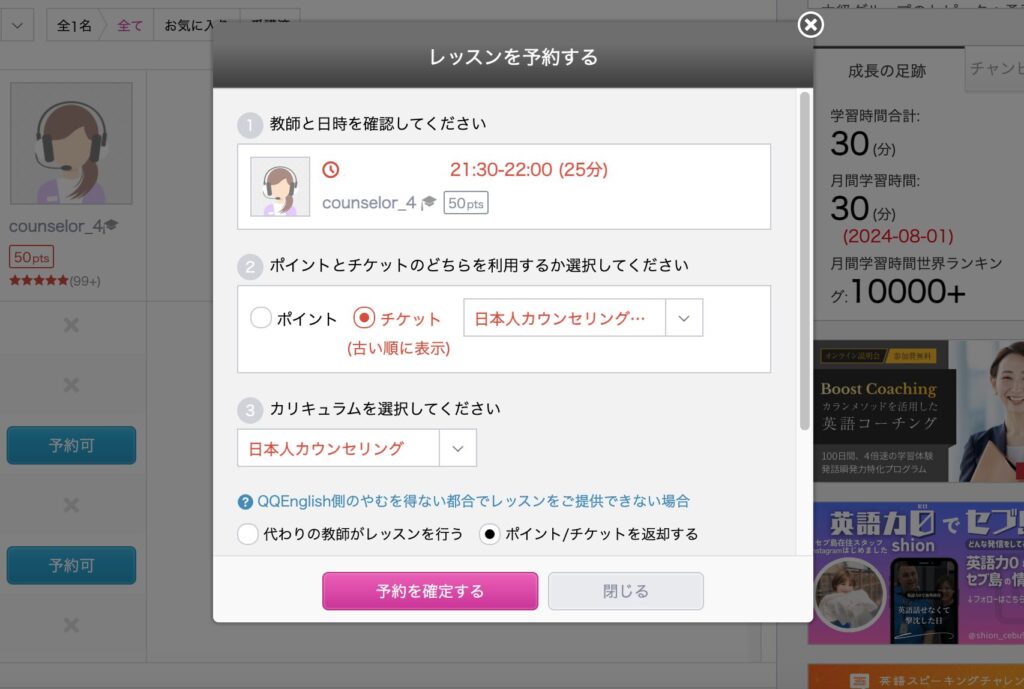The width and height of the screenshot is (1024, 689).
Task: Click the five-star rating under counselor_4
Action: pyautogui.click(x=39, y=281)
